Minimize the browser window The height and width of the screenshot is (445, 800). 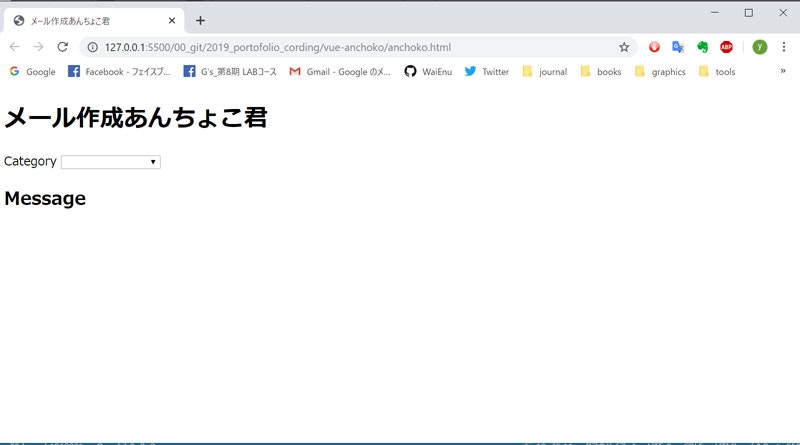click(x=714, y=13)
